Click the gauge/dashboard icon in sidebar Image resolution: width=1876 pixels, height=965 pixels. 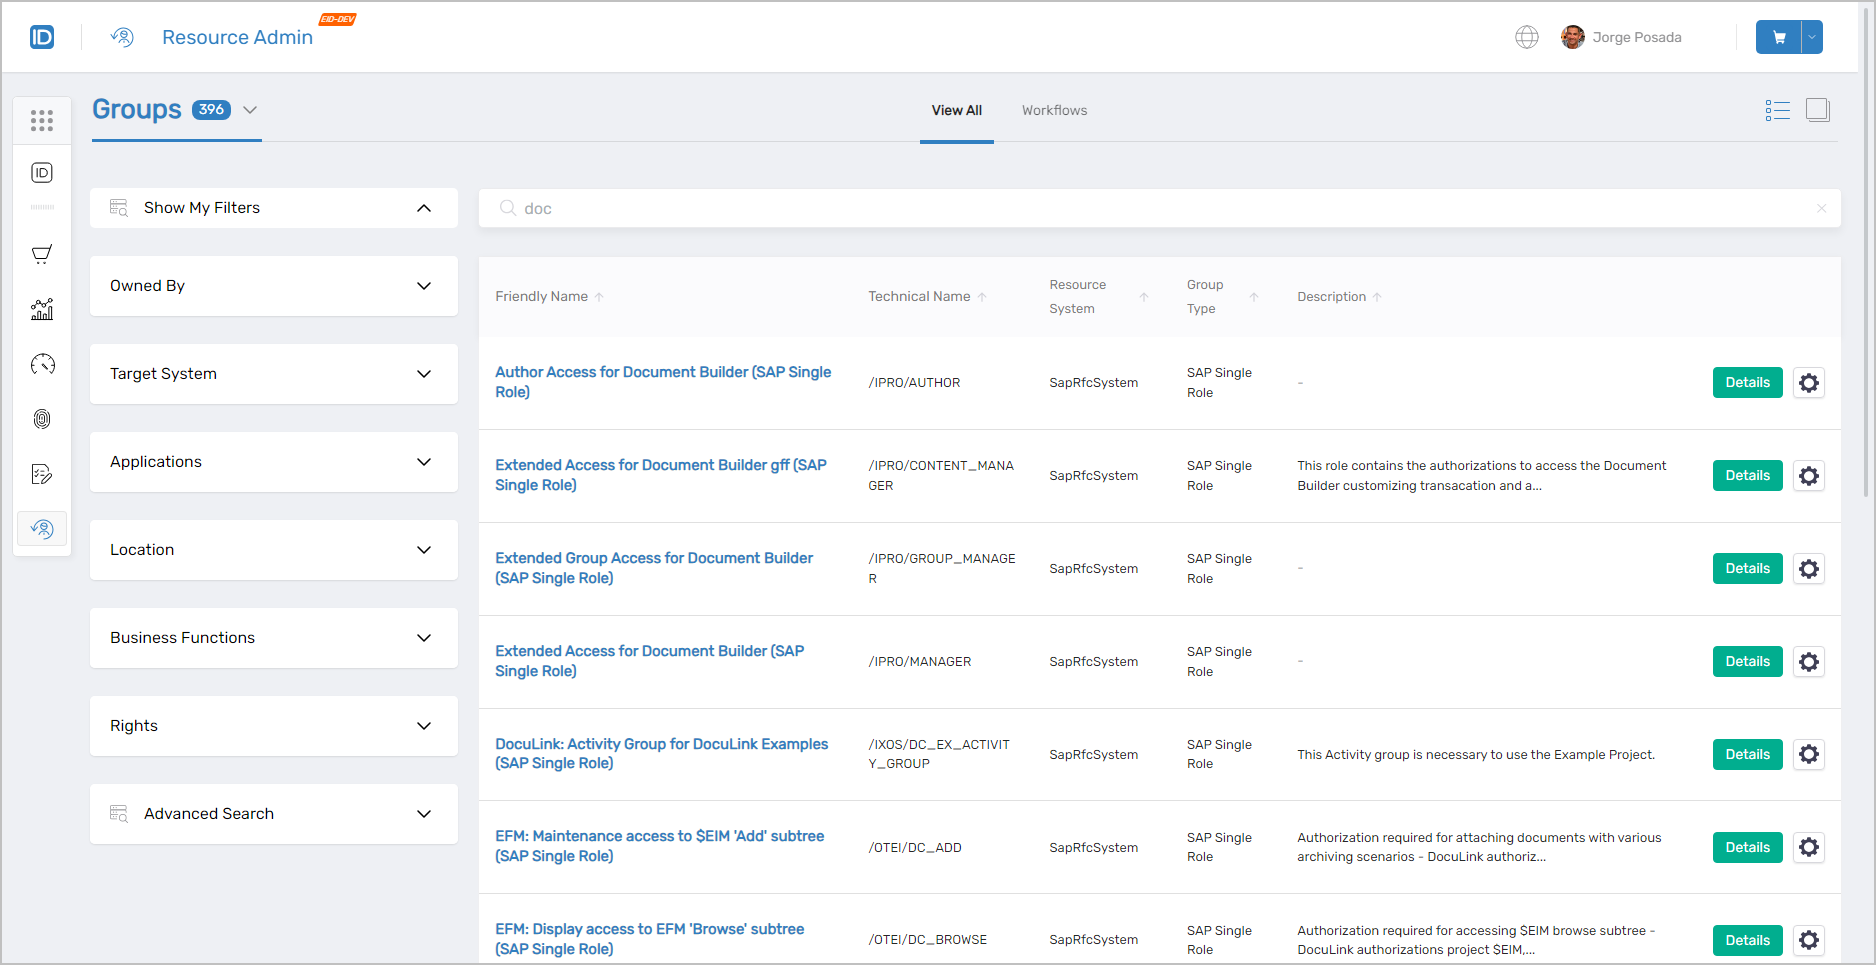click(42, 364)
